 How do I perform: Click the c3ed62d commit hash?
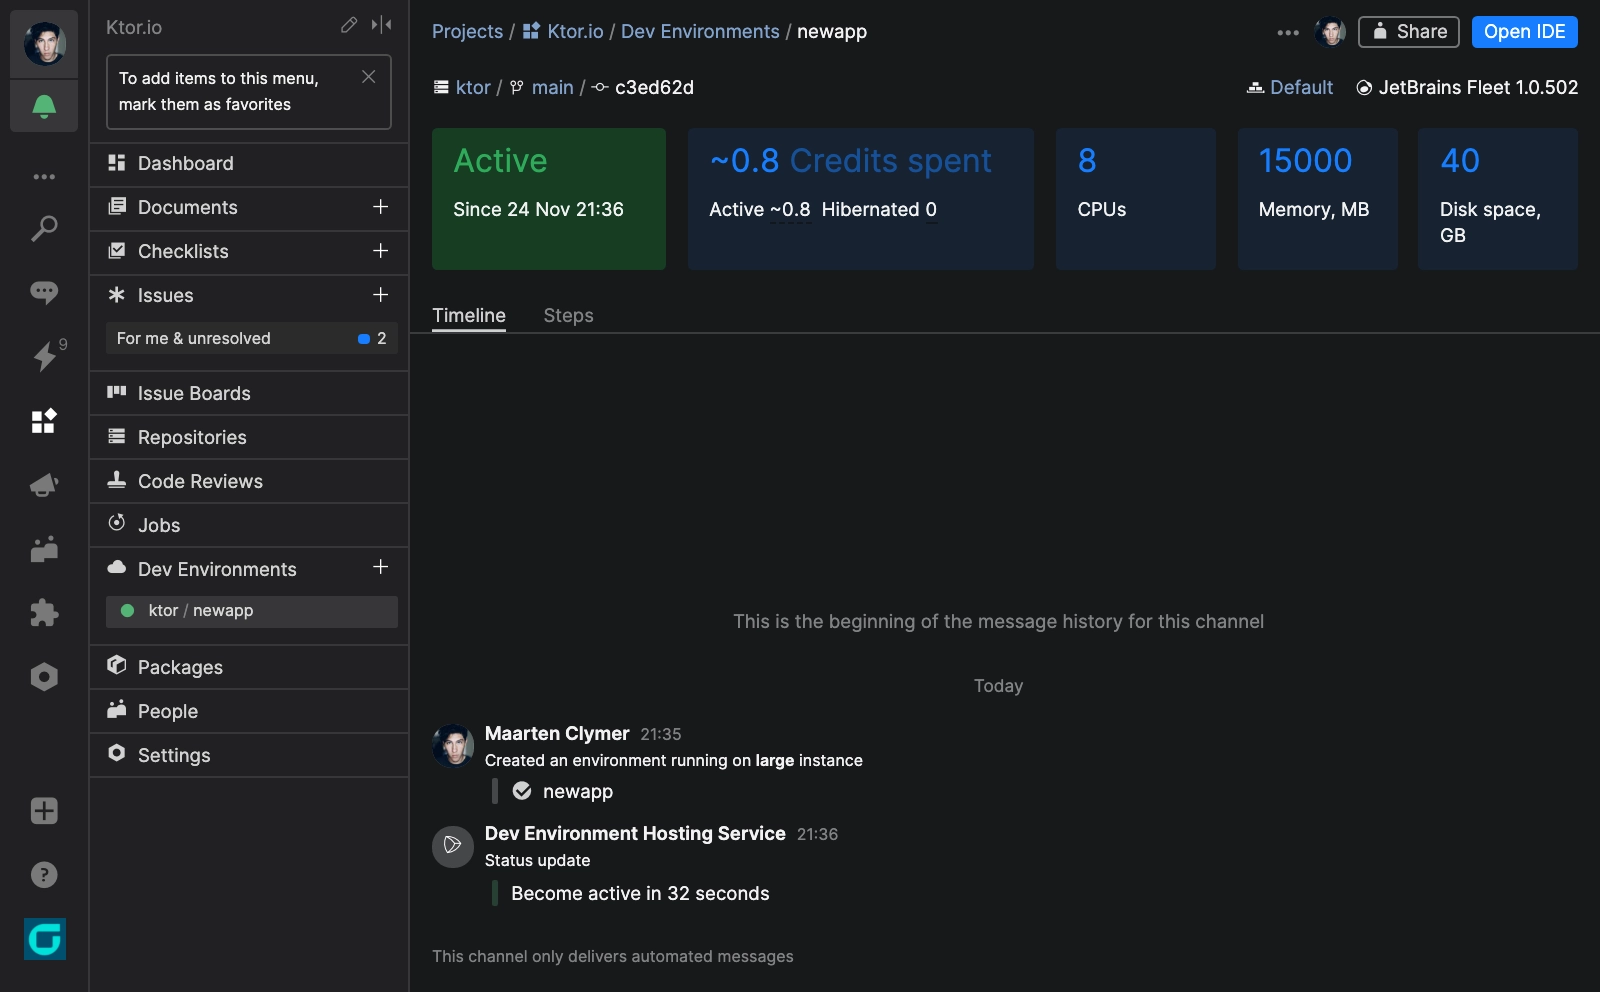(x=654, y=88)
